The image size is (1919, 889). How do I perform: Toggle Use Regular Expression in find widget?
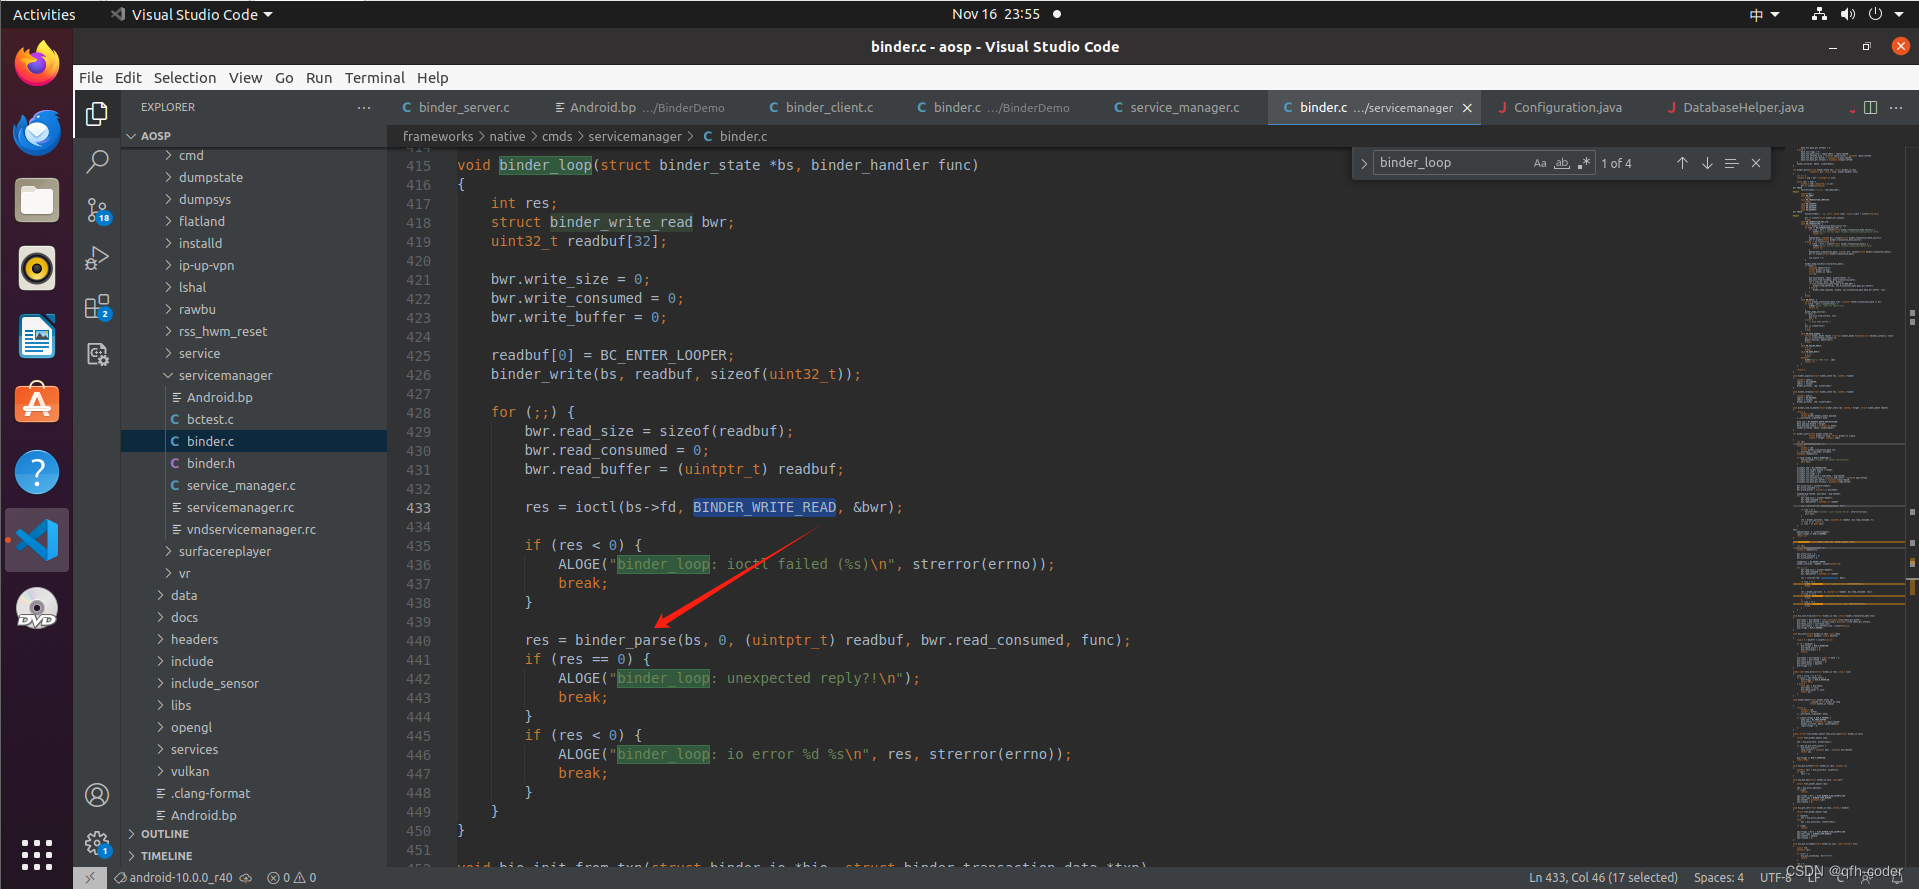[1583, 163]
